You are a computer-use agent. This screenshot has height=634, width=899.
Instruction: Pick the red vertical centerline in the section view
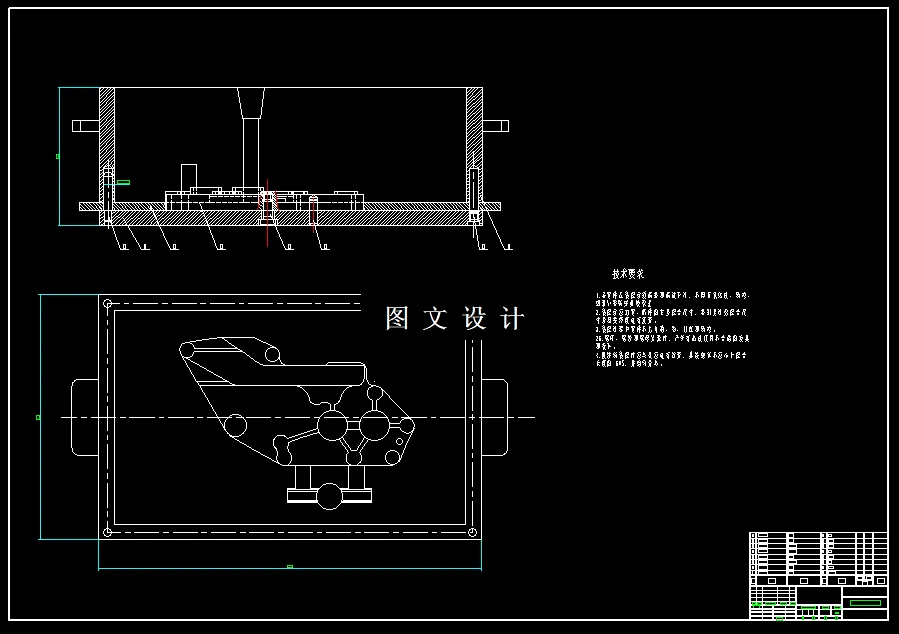(x=267, y=213)
